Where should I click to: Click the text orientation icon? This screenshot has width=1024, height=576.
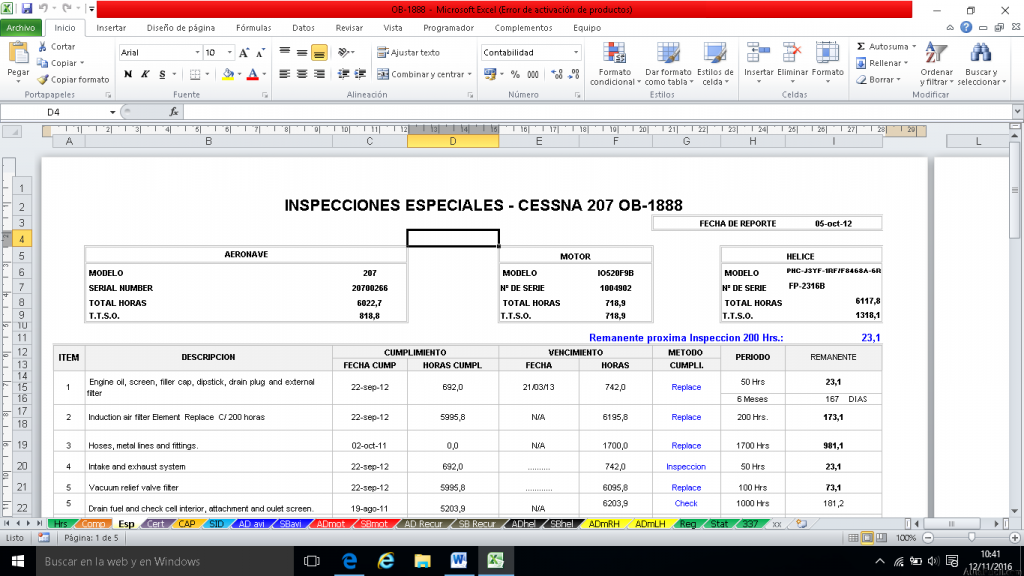pos(344,53)
